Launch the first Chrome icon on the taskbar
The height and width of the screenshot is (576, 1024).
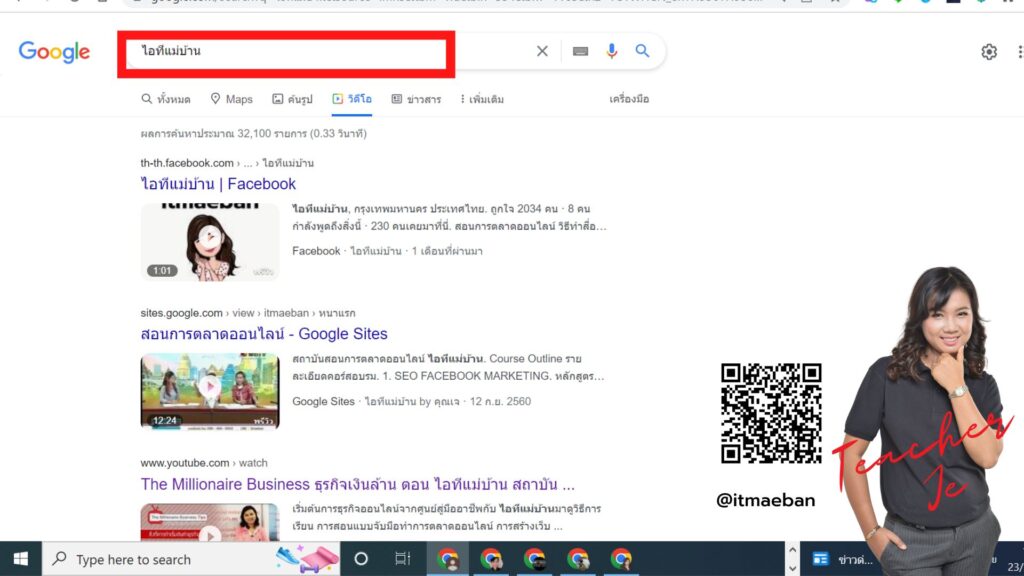pyautogui.click(x=447, y=559)
